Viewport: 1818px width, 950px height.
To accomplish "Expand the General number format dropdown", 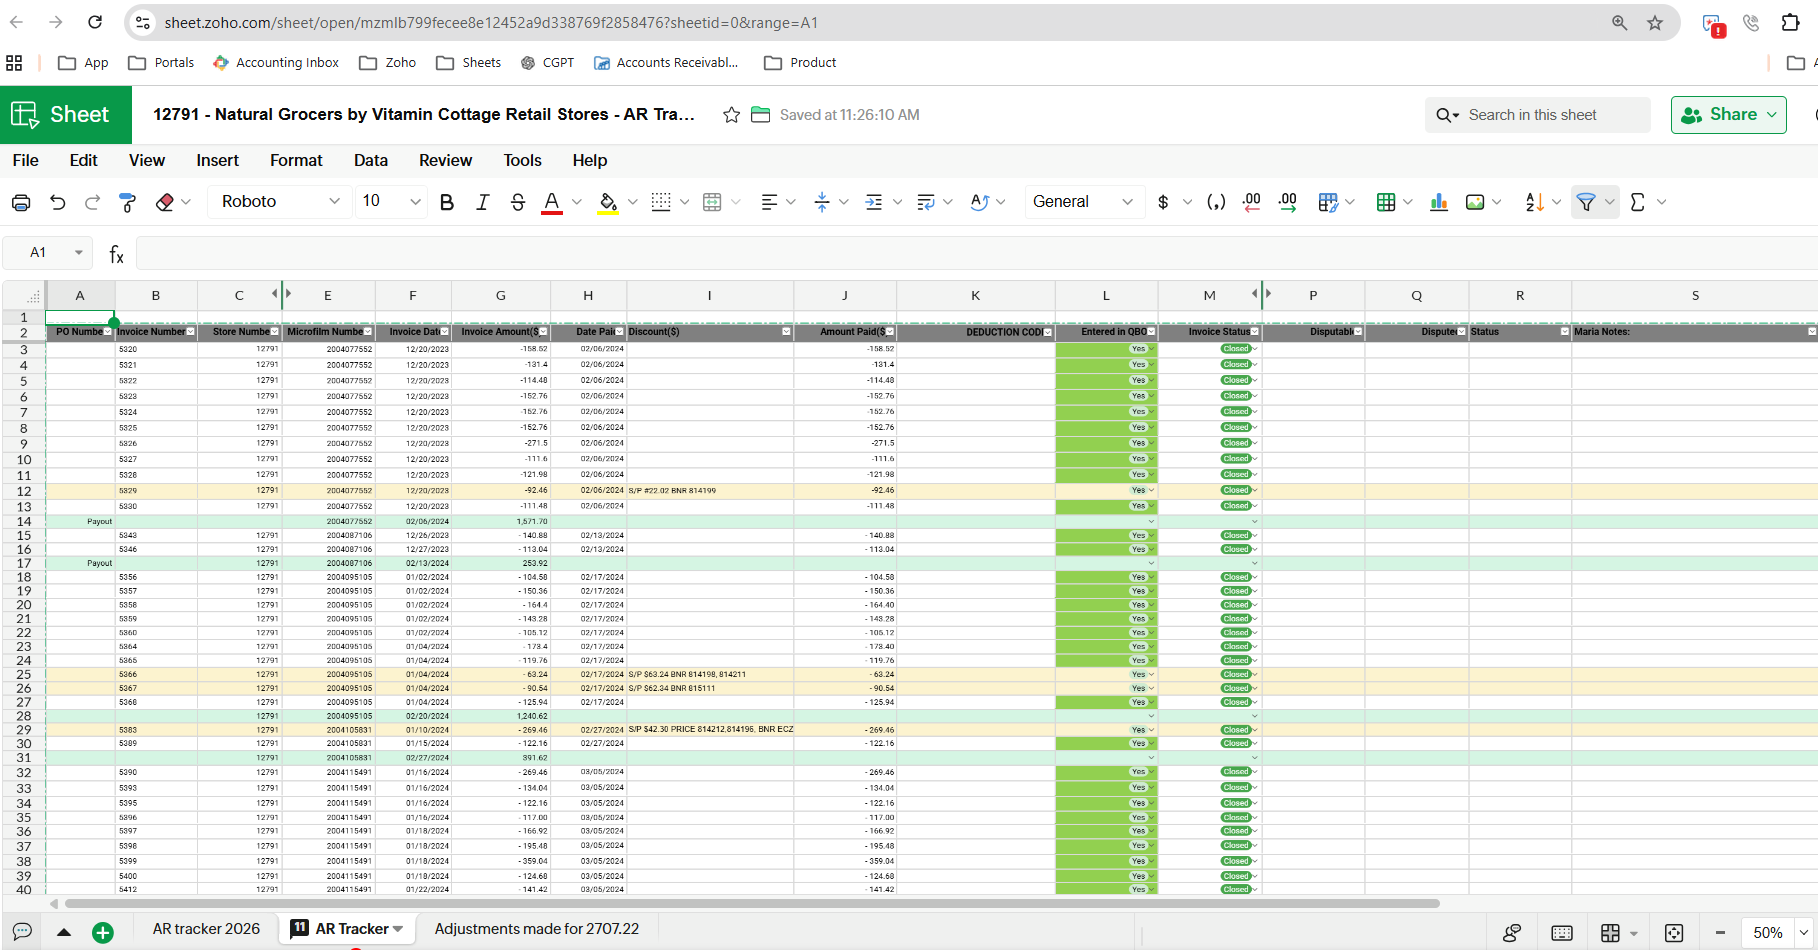I will (1083, 202).
